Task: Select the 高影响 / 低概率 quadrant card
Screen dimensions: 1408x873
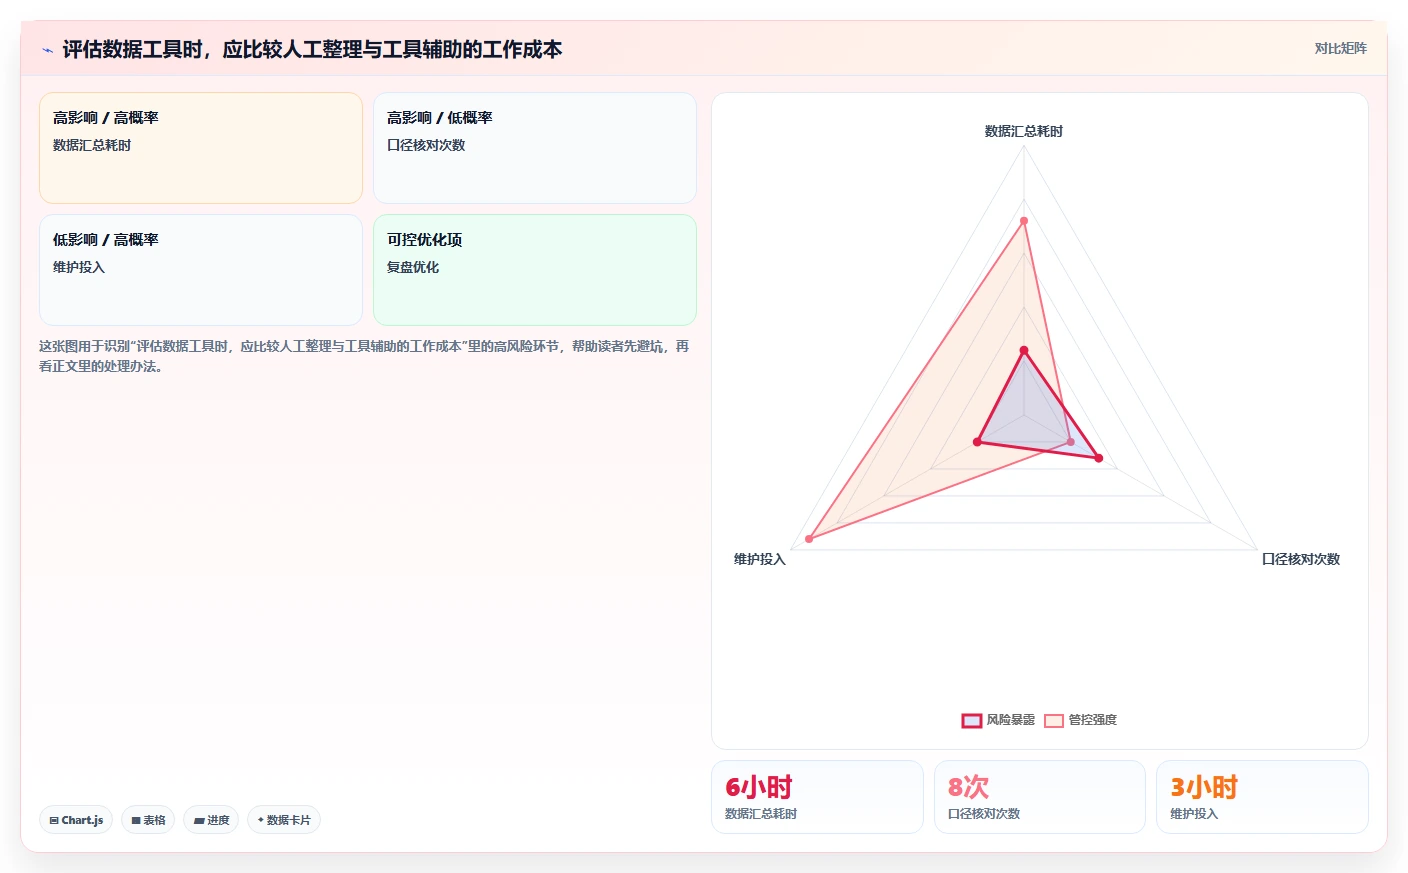Action: pyautogui.click(x=535, y=148)
